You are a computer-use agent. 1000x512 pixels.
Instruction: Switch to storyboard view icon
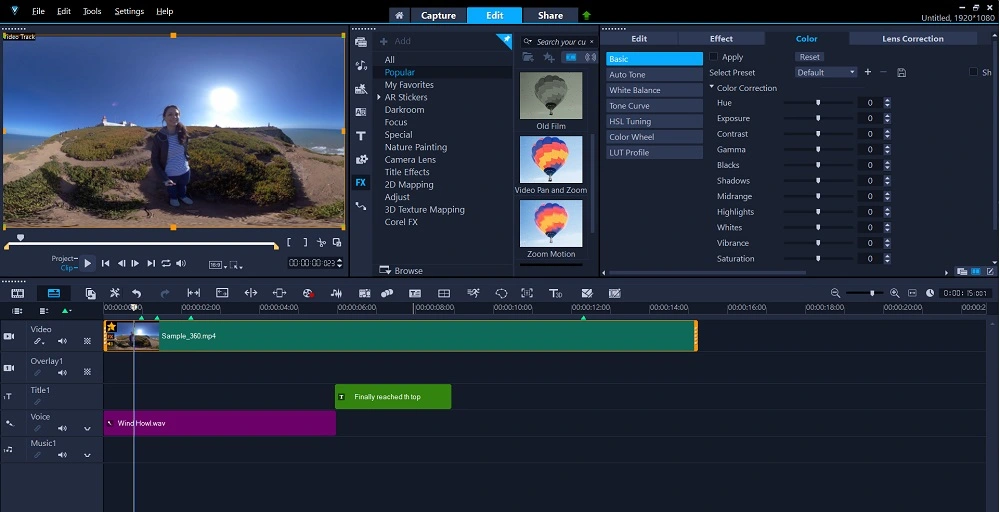coord(18,293)
